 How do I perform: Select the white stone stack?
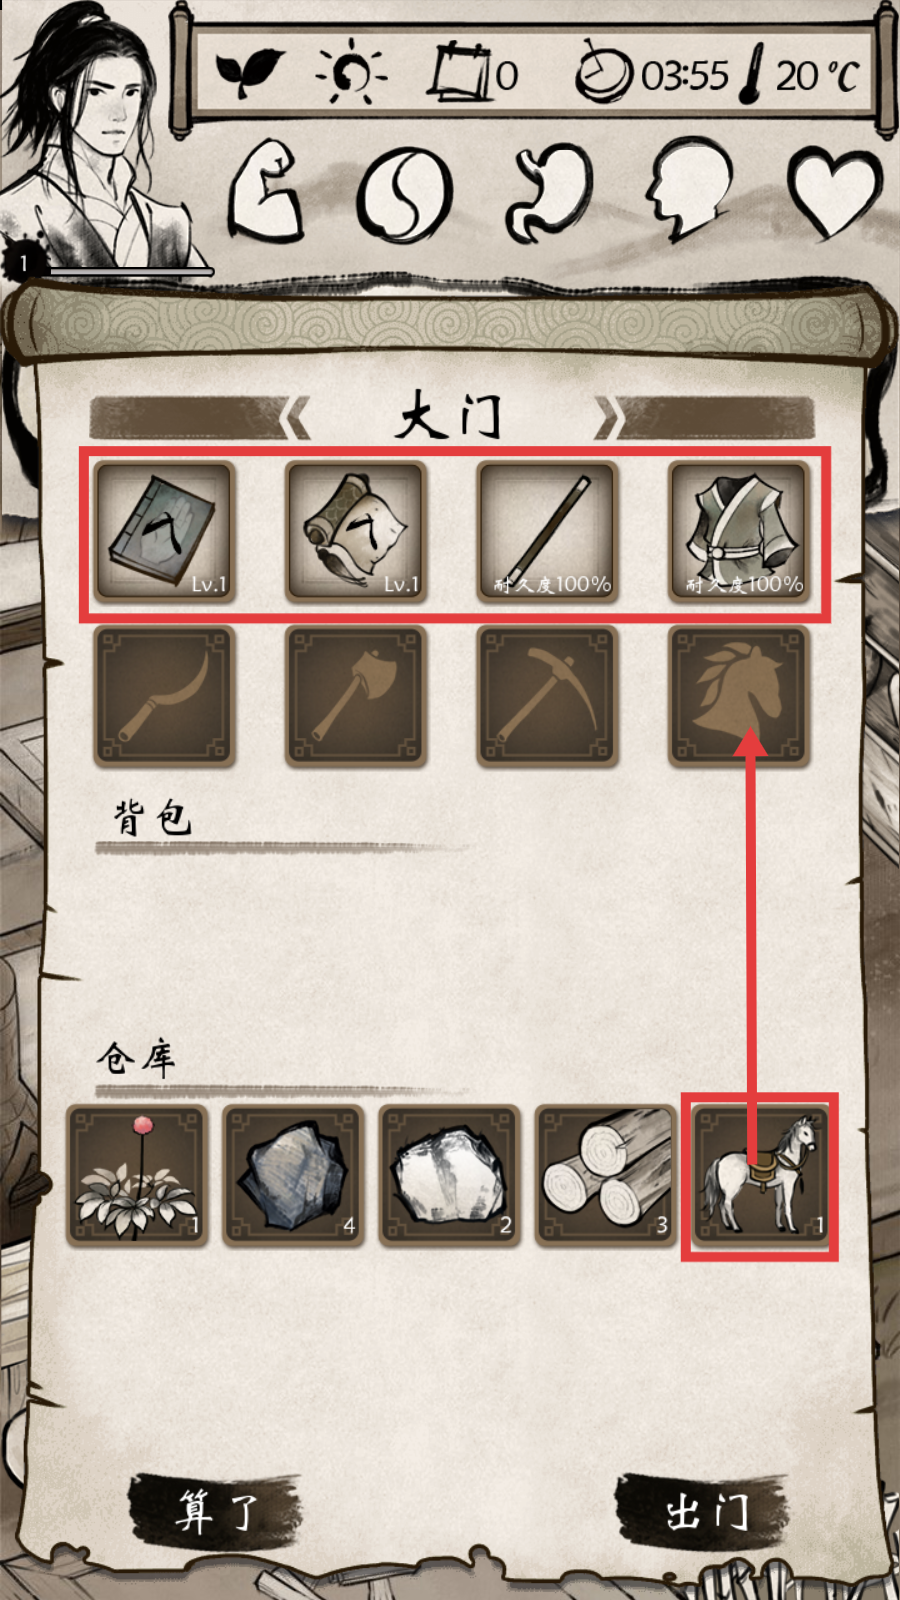click(x=449, y=1176)
